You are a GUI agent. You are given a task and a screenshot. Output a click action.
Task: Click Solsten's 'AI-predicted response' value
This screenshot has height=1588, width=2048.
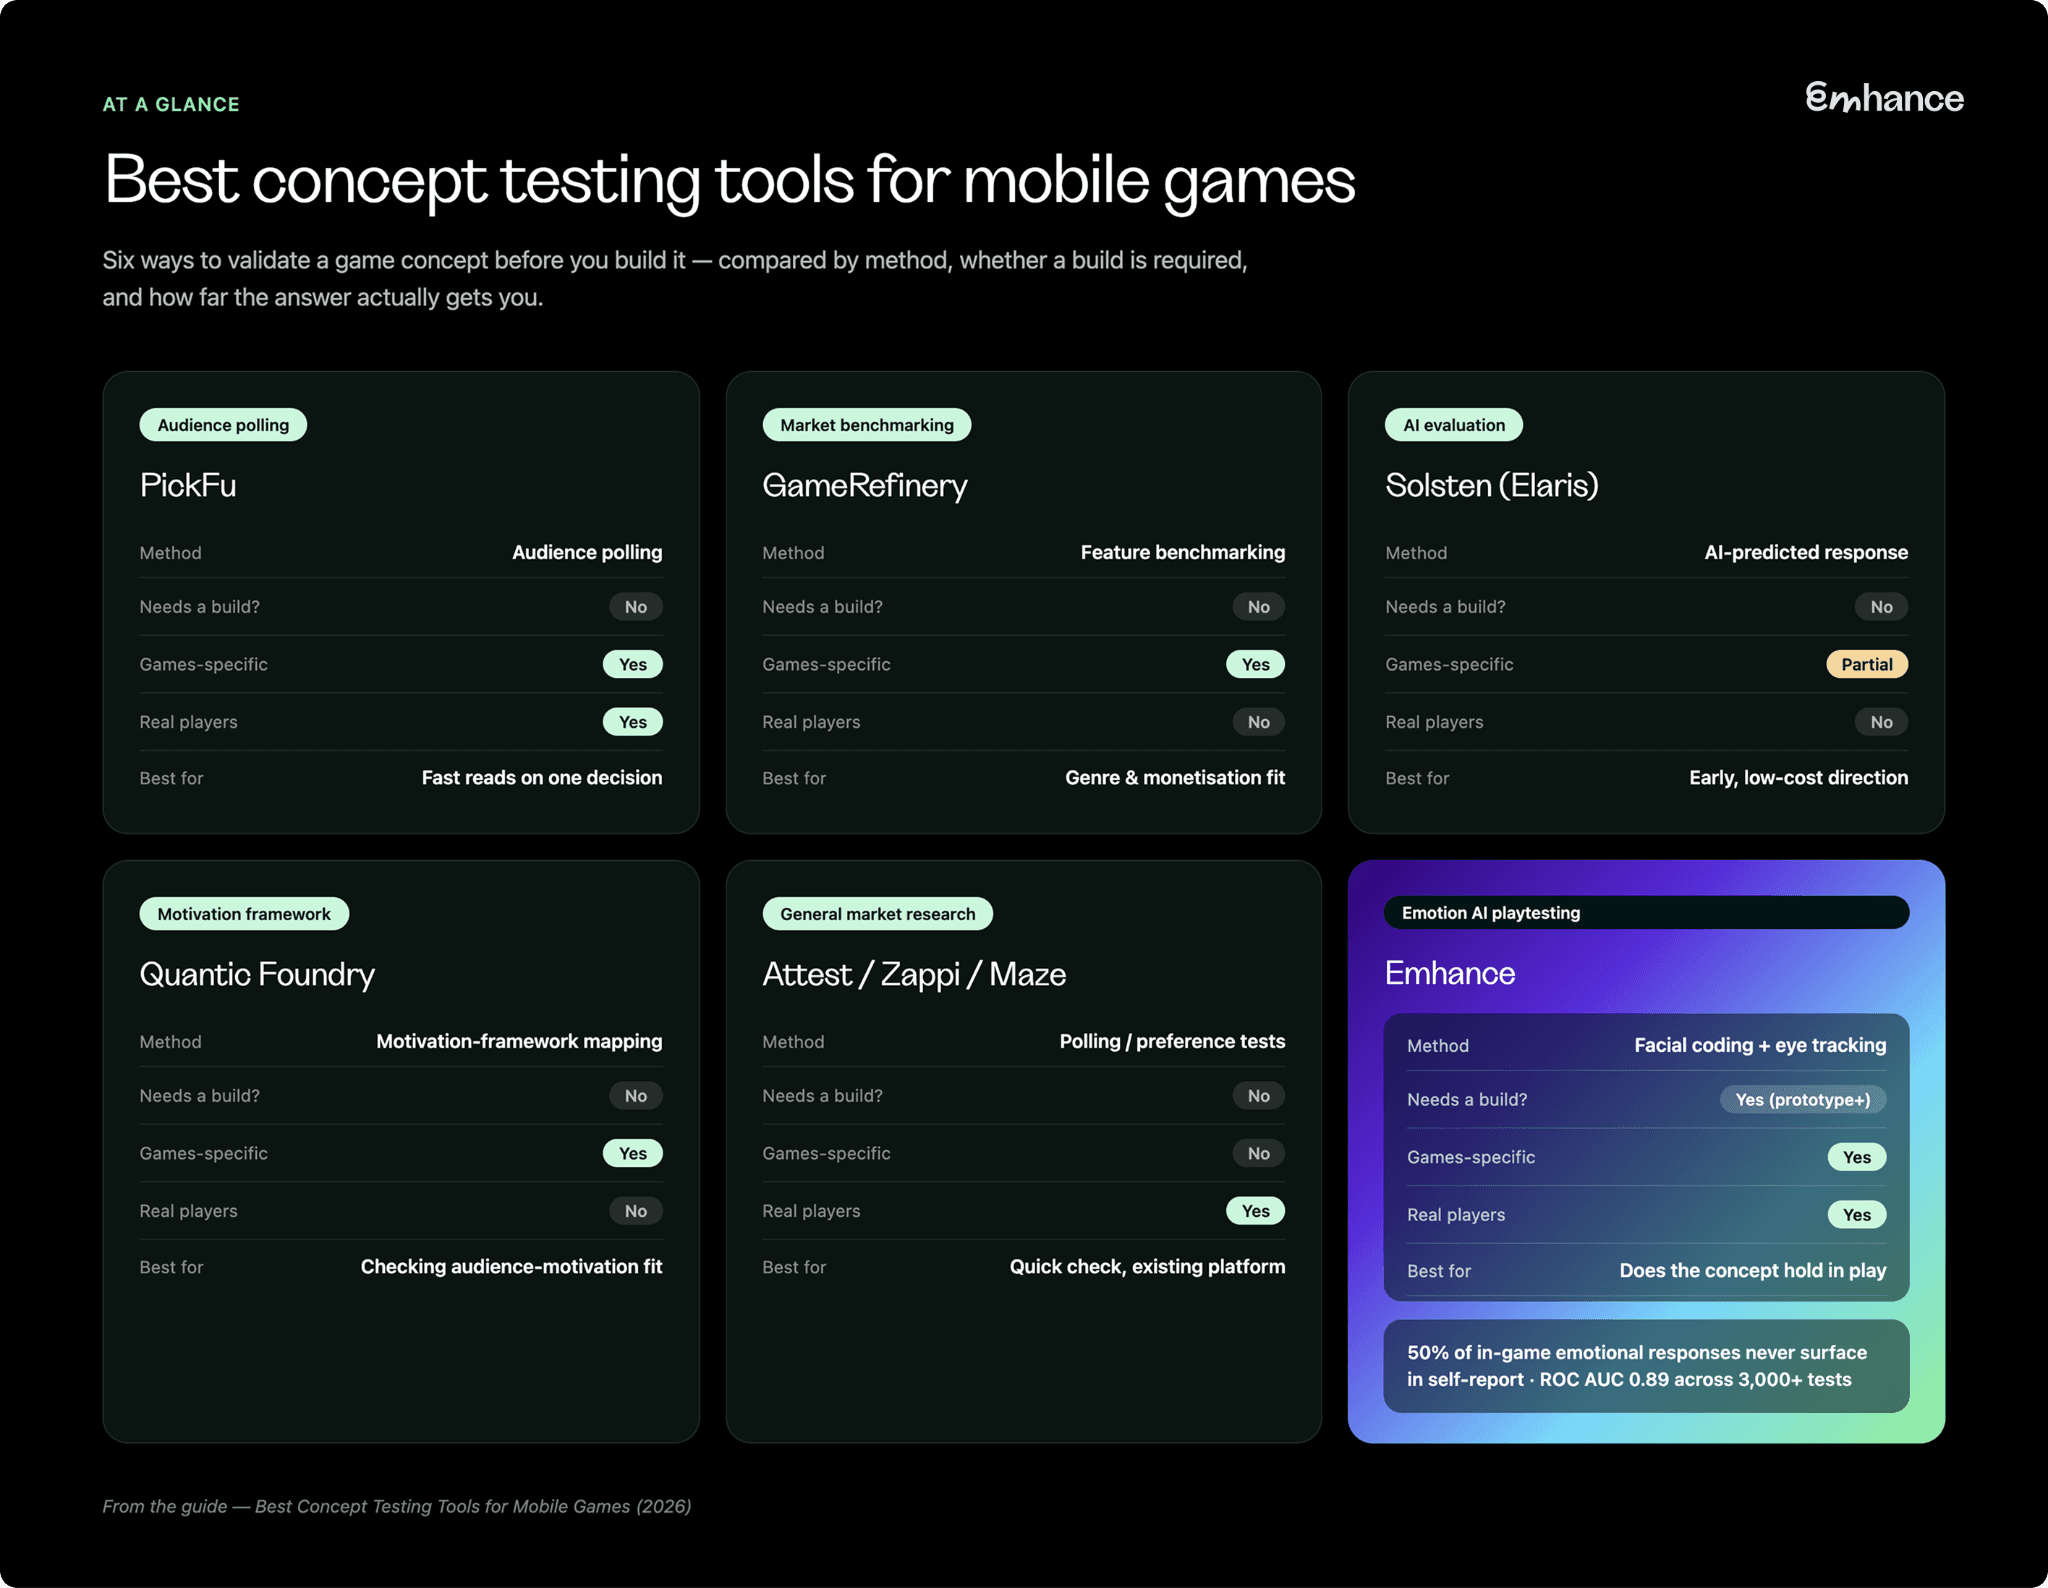[x=1806, y=552]
